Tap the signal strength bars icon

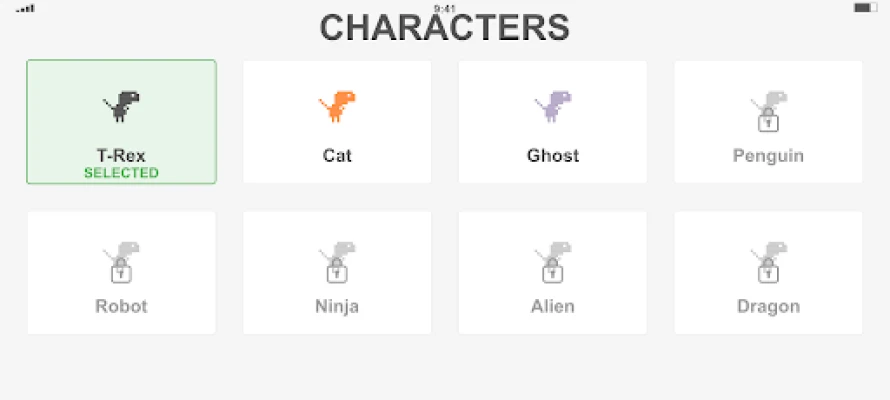pos(26,8)
